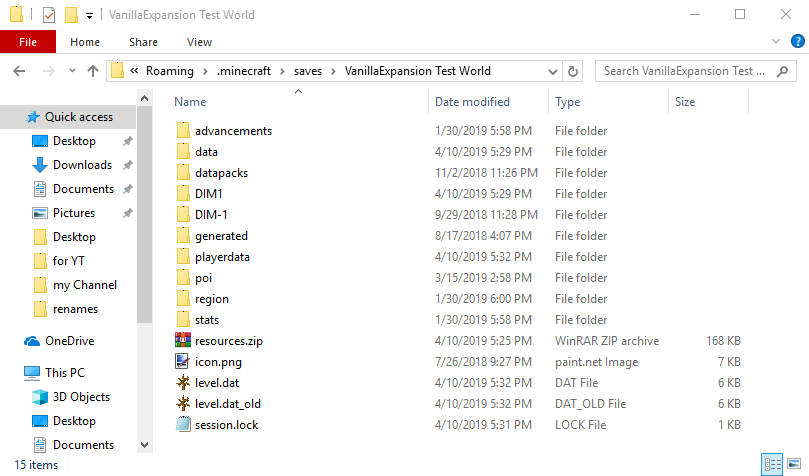Screen dimensions: 809x476
Task: Click the Downloads arrow icon in sidebar
Action: point(40,165)
